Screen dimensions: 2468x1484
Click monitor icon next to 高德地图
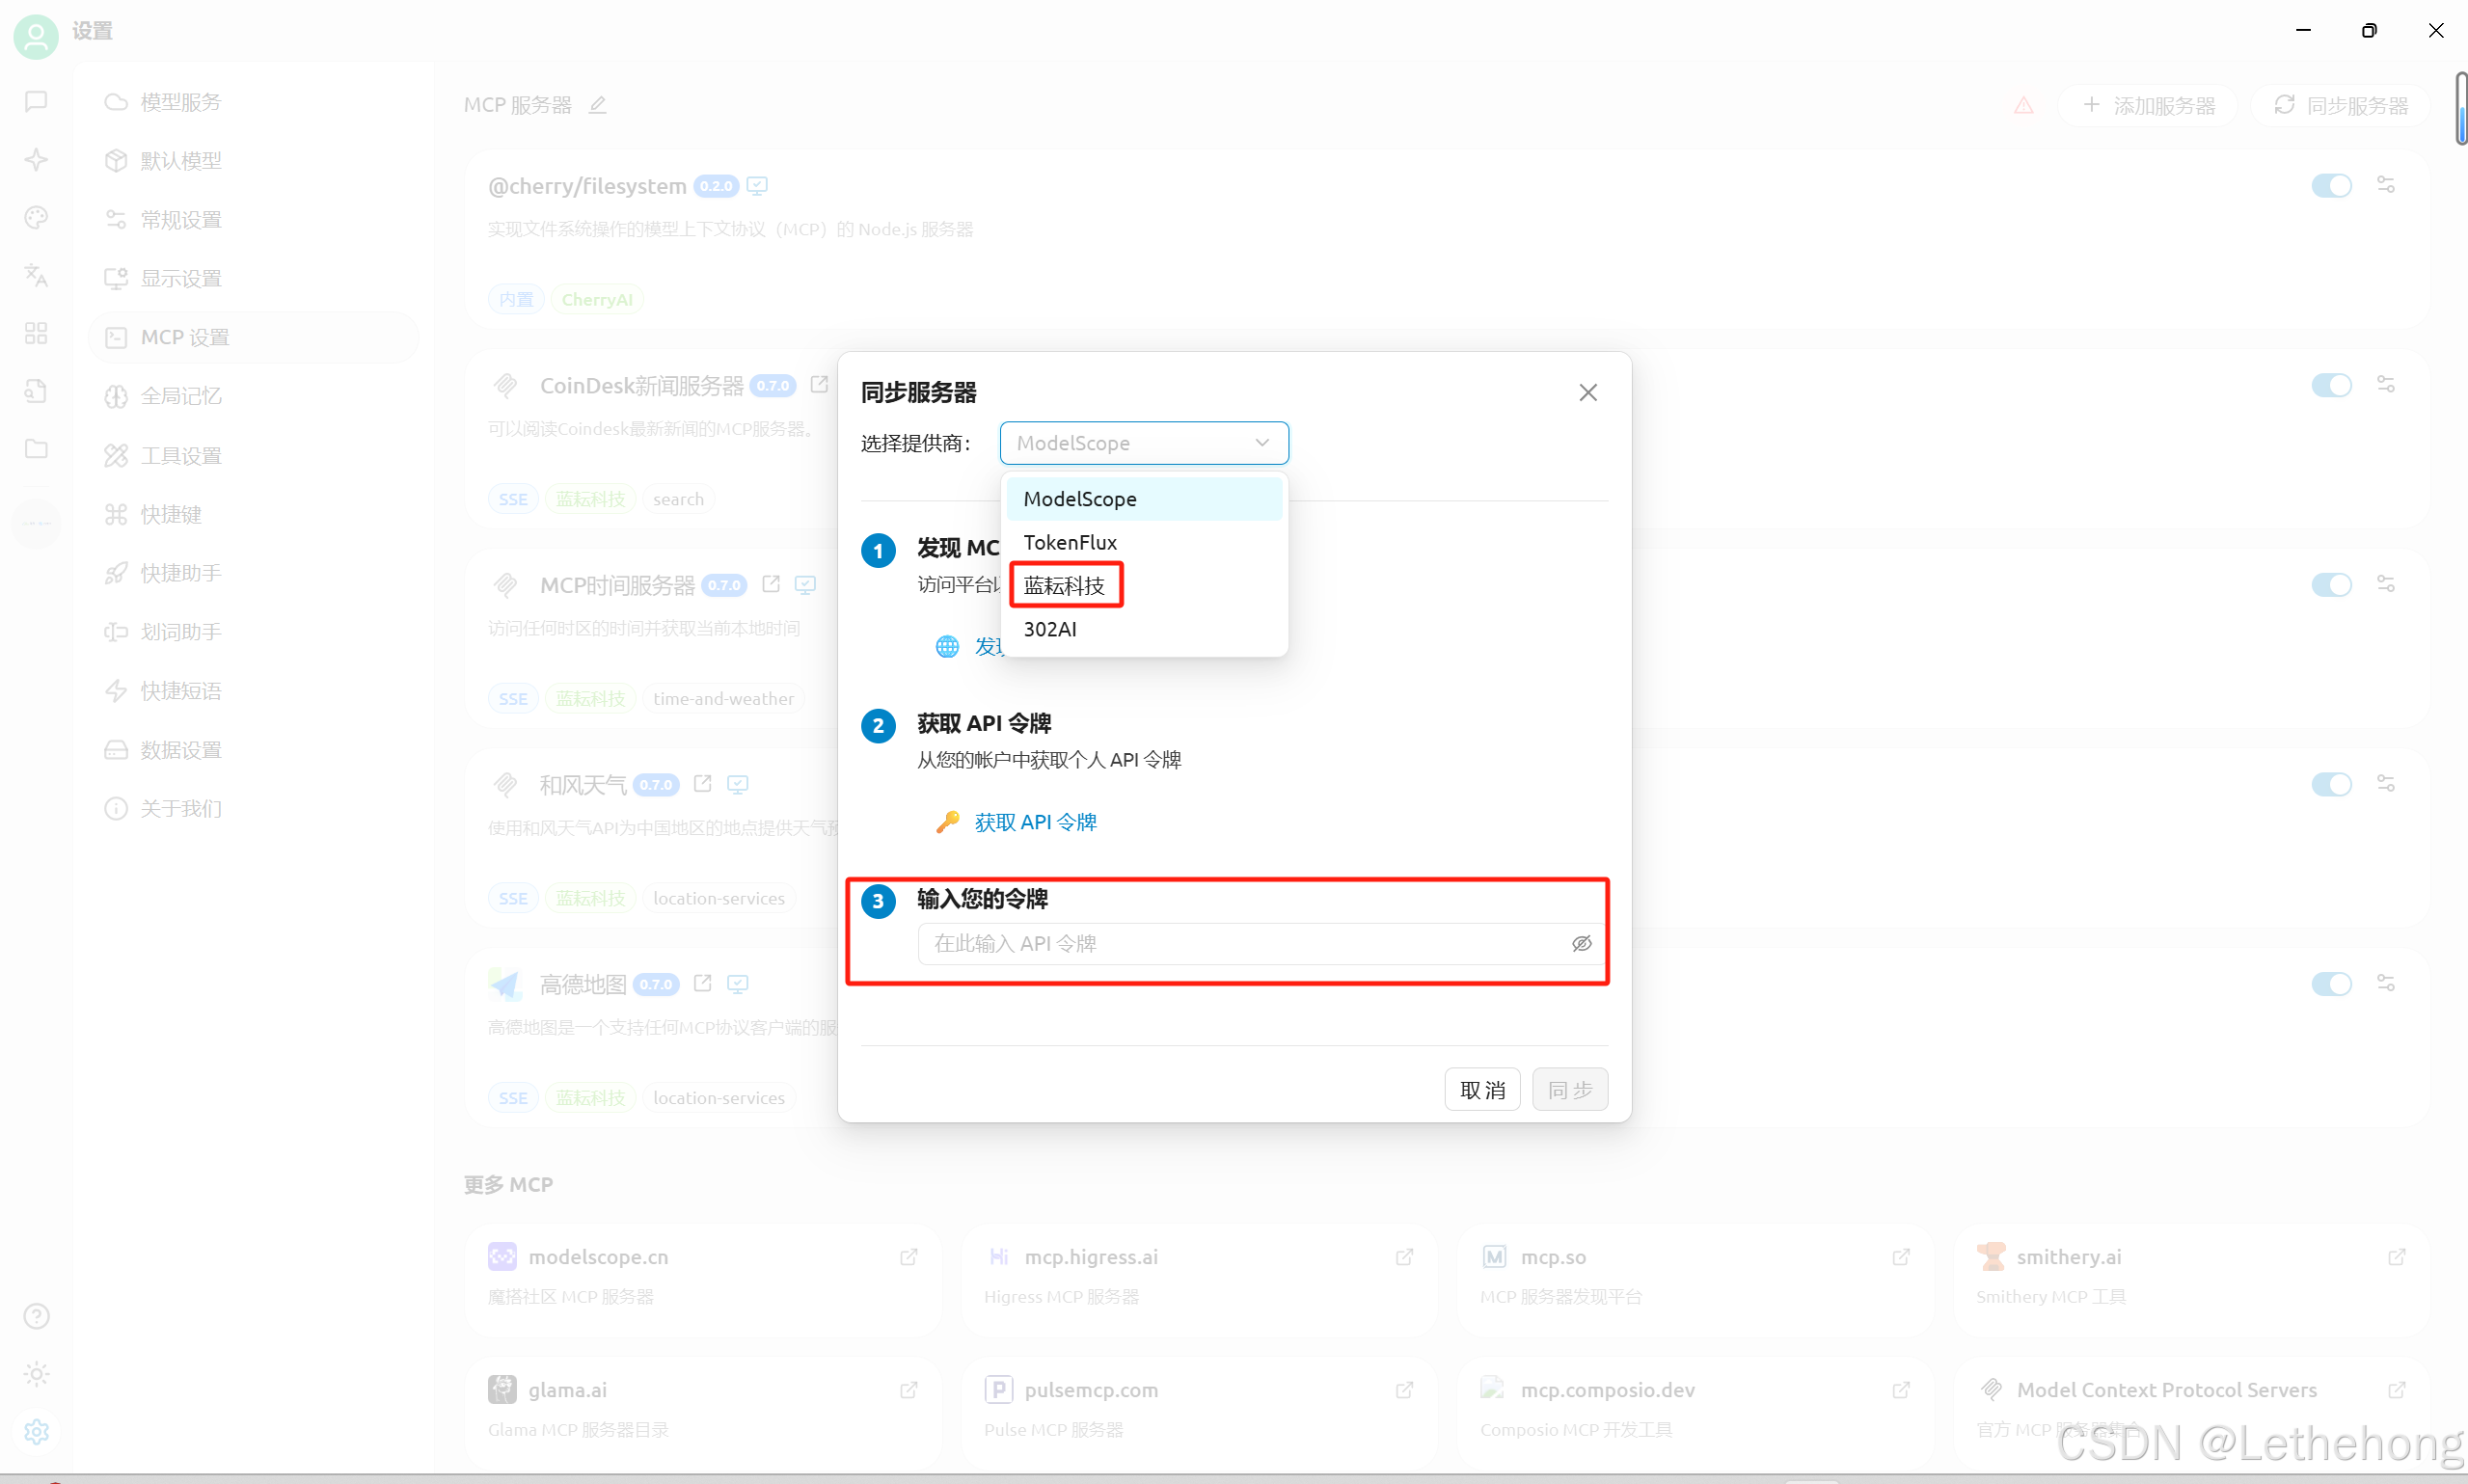coord(738,984)
